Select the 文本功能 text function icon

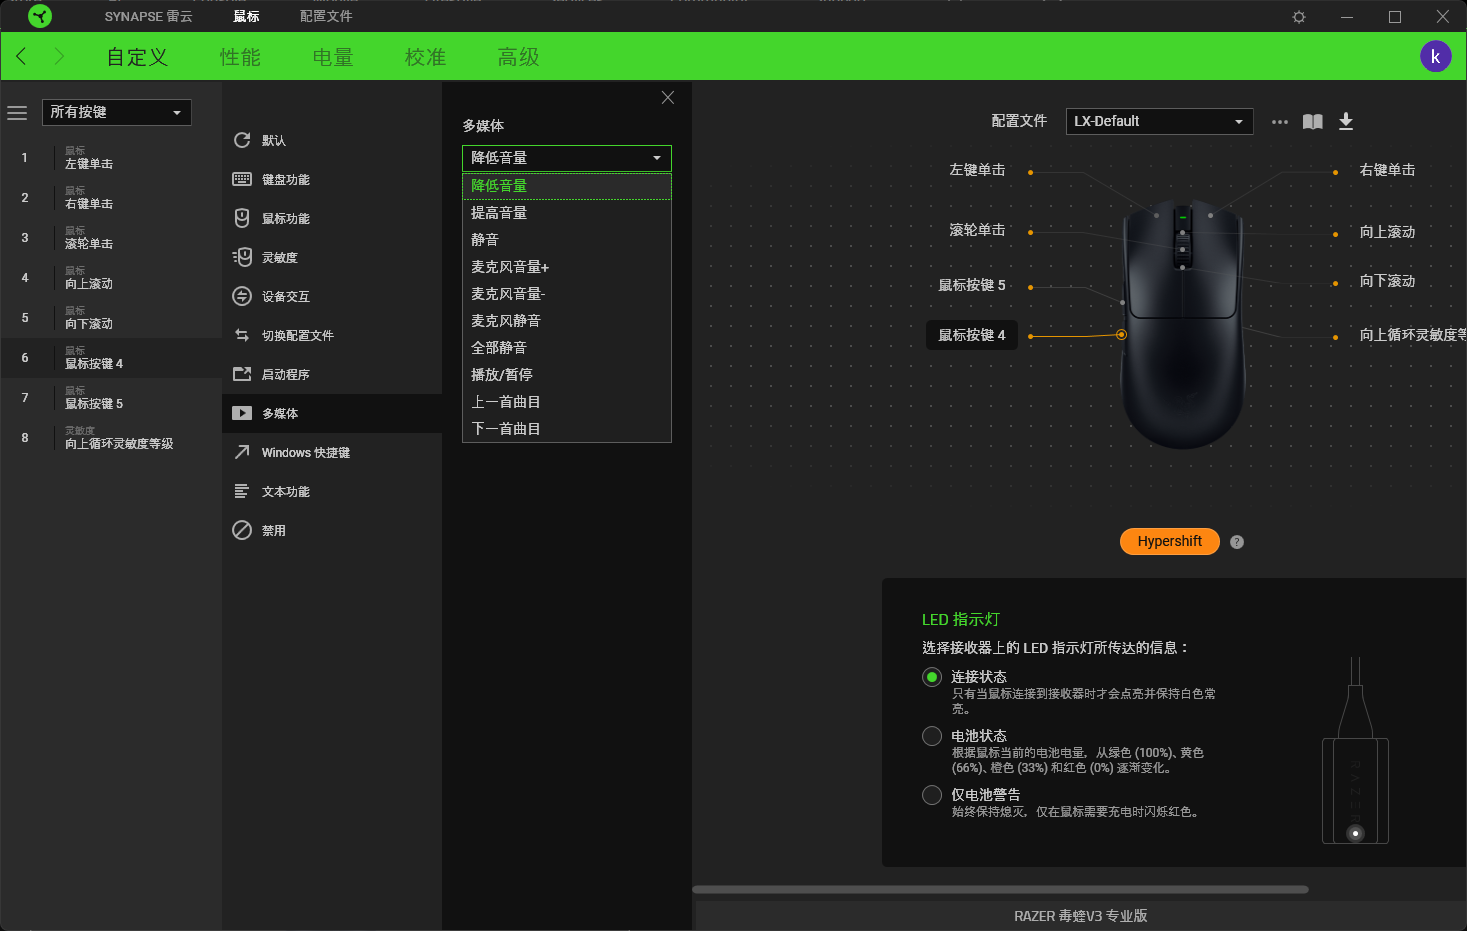point(242,491)
